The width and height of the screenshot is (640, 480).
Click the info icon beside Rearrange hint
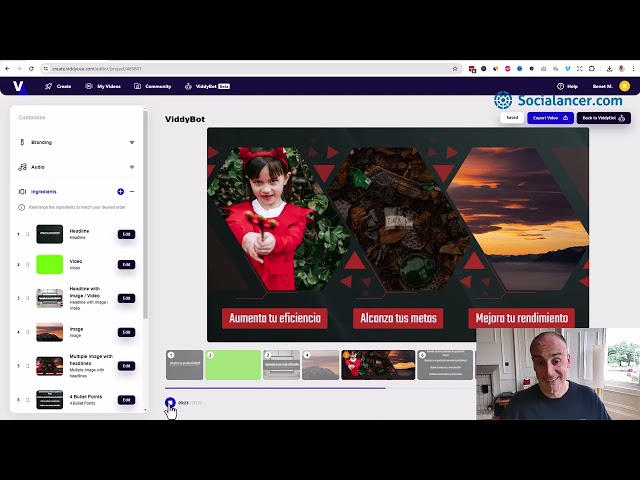(22, 207)
